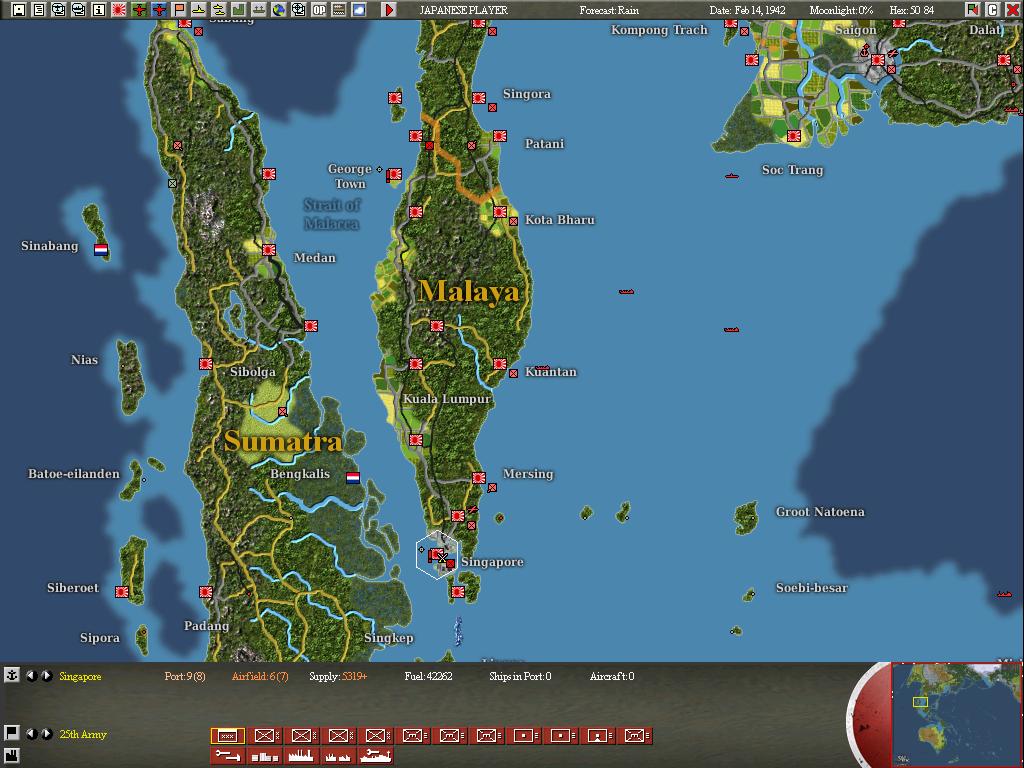Image resolution: width=1024 pixels, height=768 pixels.
Task: Click the Japanese flag marker near Medan
Action: (x=269, y=249)
